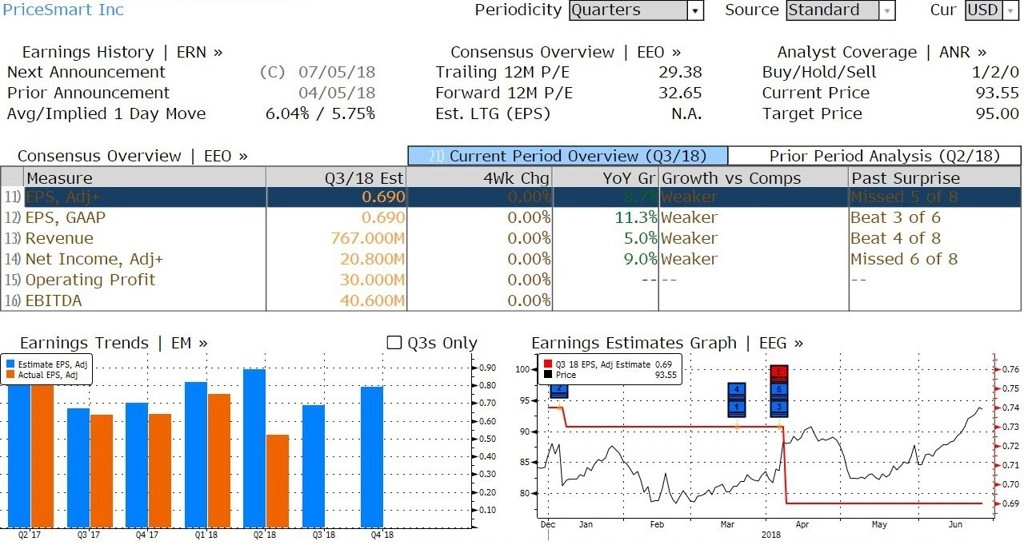The image size is (1024, 545).
Task: Click the Q2'18 blue estimate bar
Action: 254,448
